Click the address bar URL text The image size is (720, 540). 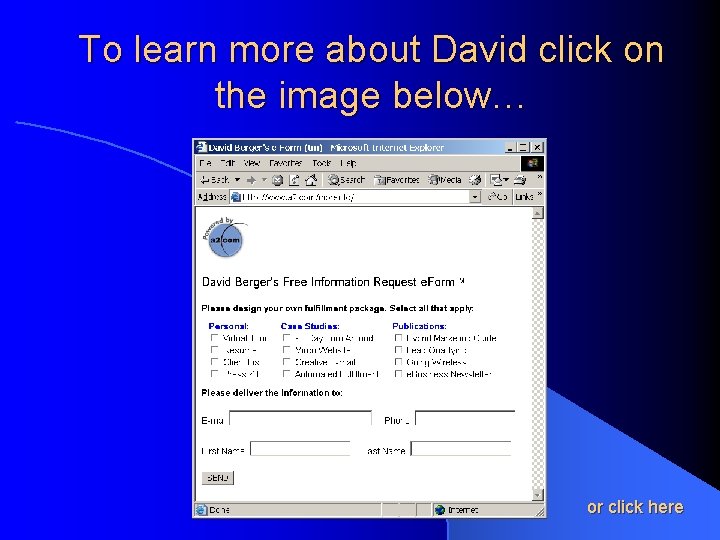tap(298, 197)
